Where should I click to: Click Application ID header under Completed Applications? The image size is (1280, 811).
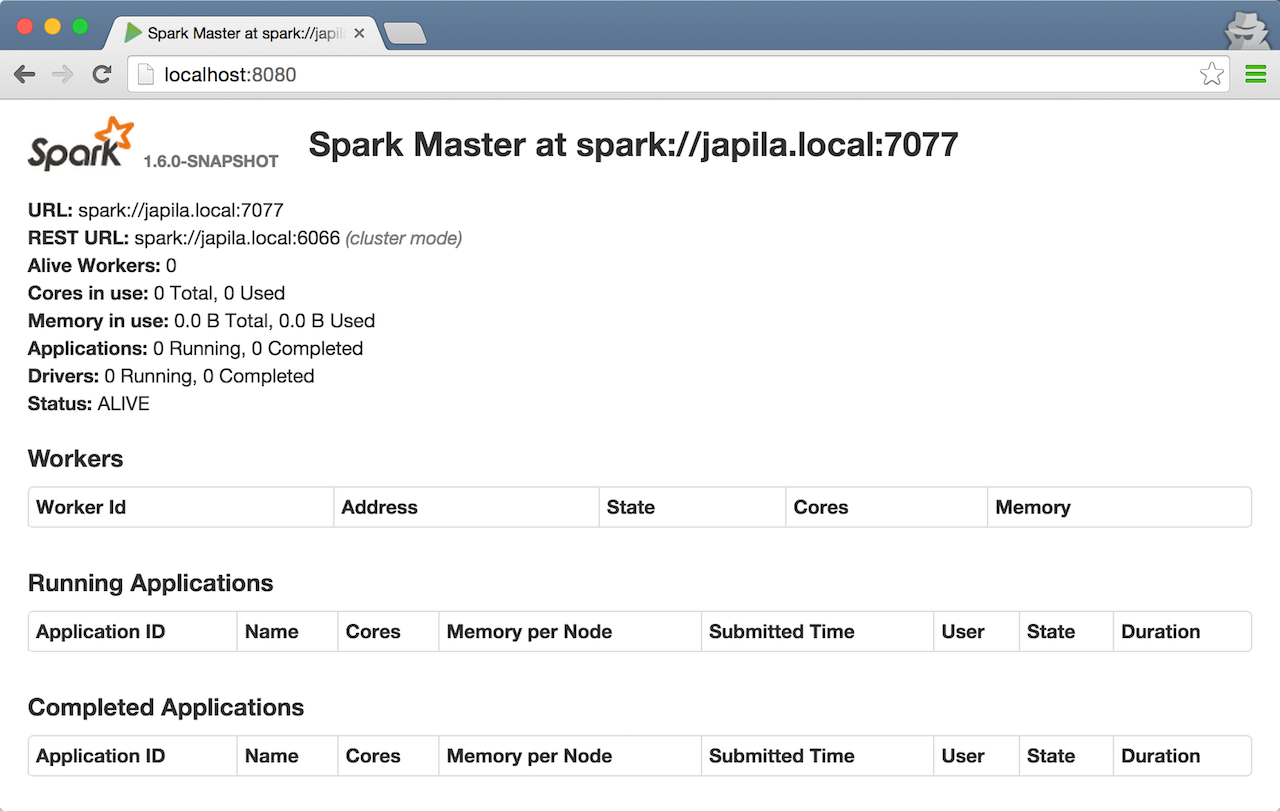[100, 756]
